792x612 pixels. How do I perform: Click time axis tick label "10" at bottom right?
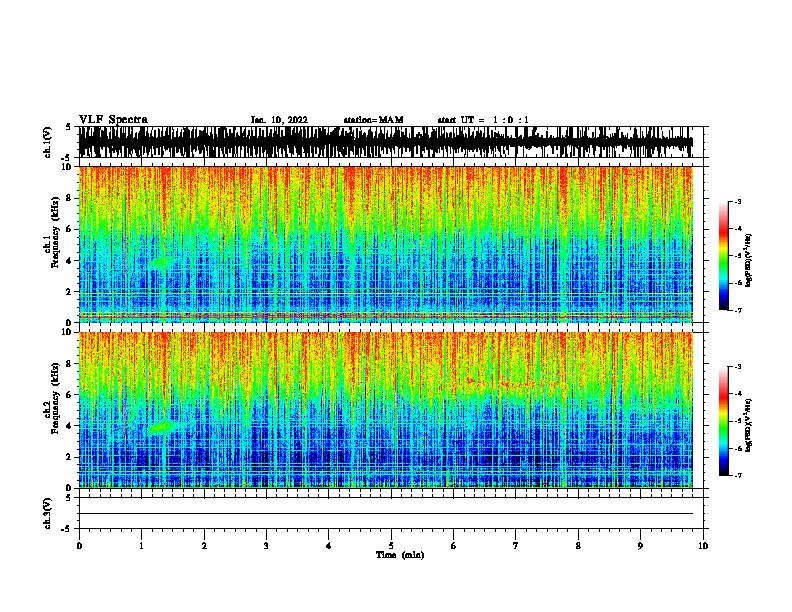(x=703, y=546)
